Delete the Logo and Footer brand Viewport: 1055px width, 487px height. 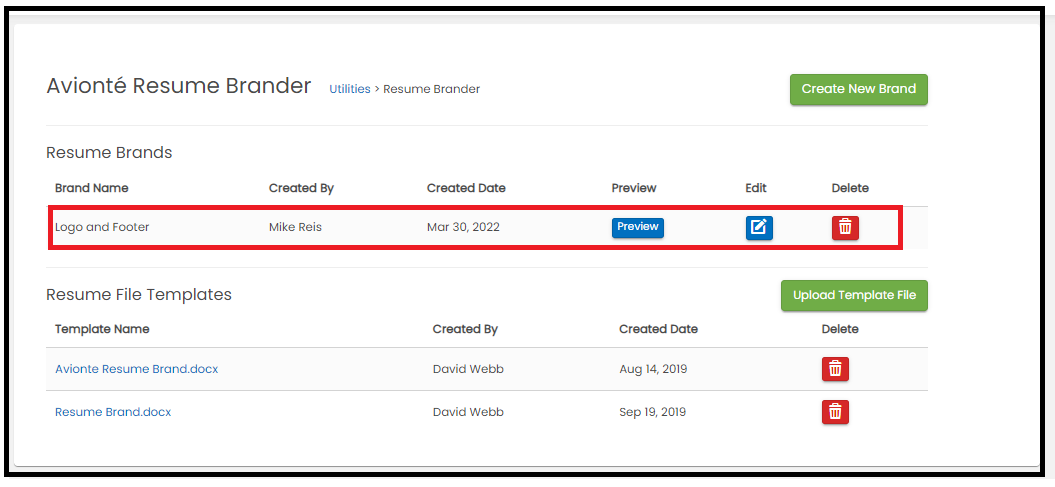(x=845, y=228)
